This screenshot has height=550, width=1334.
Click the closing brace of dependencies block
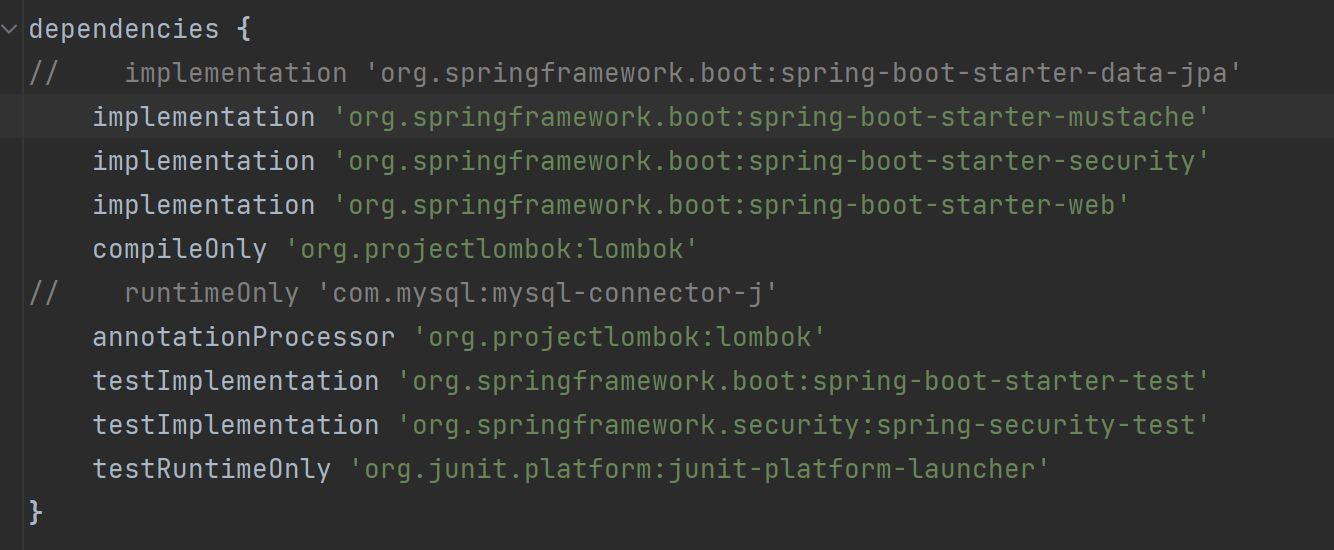tap(36, 513)
